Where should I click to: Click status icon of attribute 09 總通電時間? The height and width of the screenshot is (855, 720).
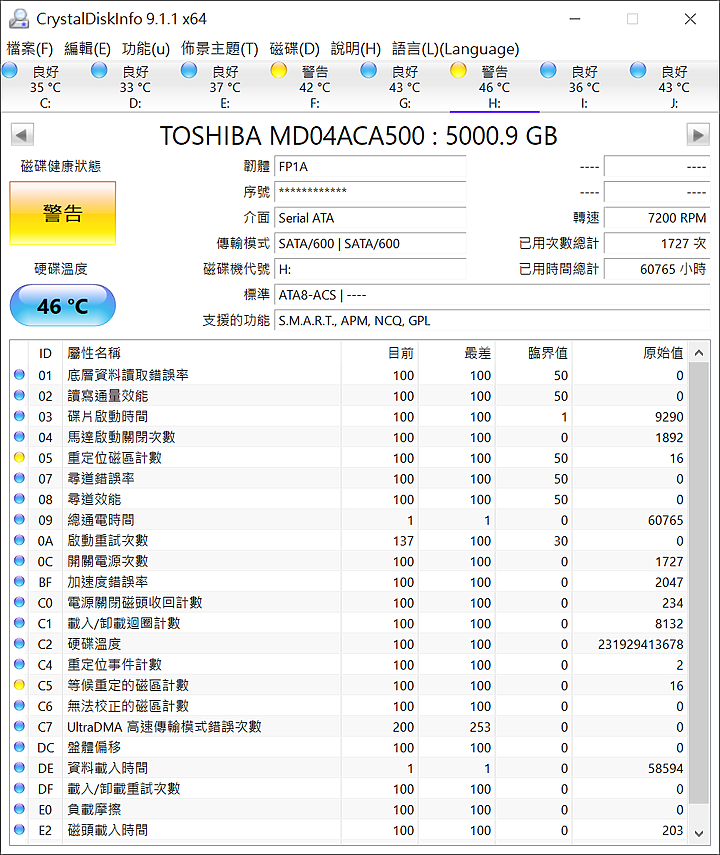tap(20, 520)
